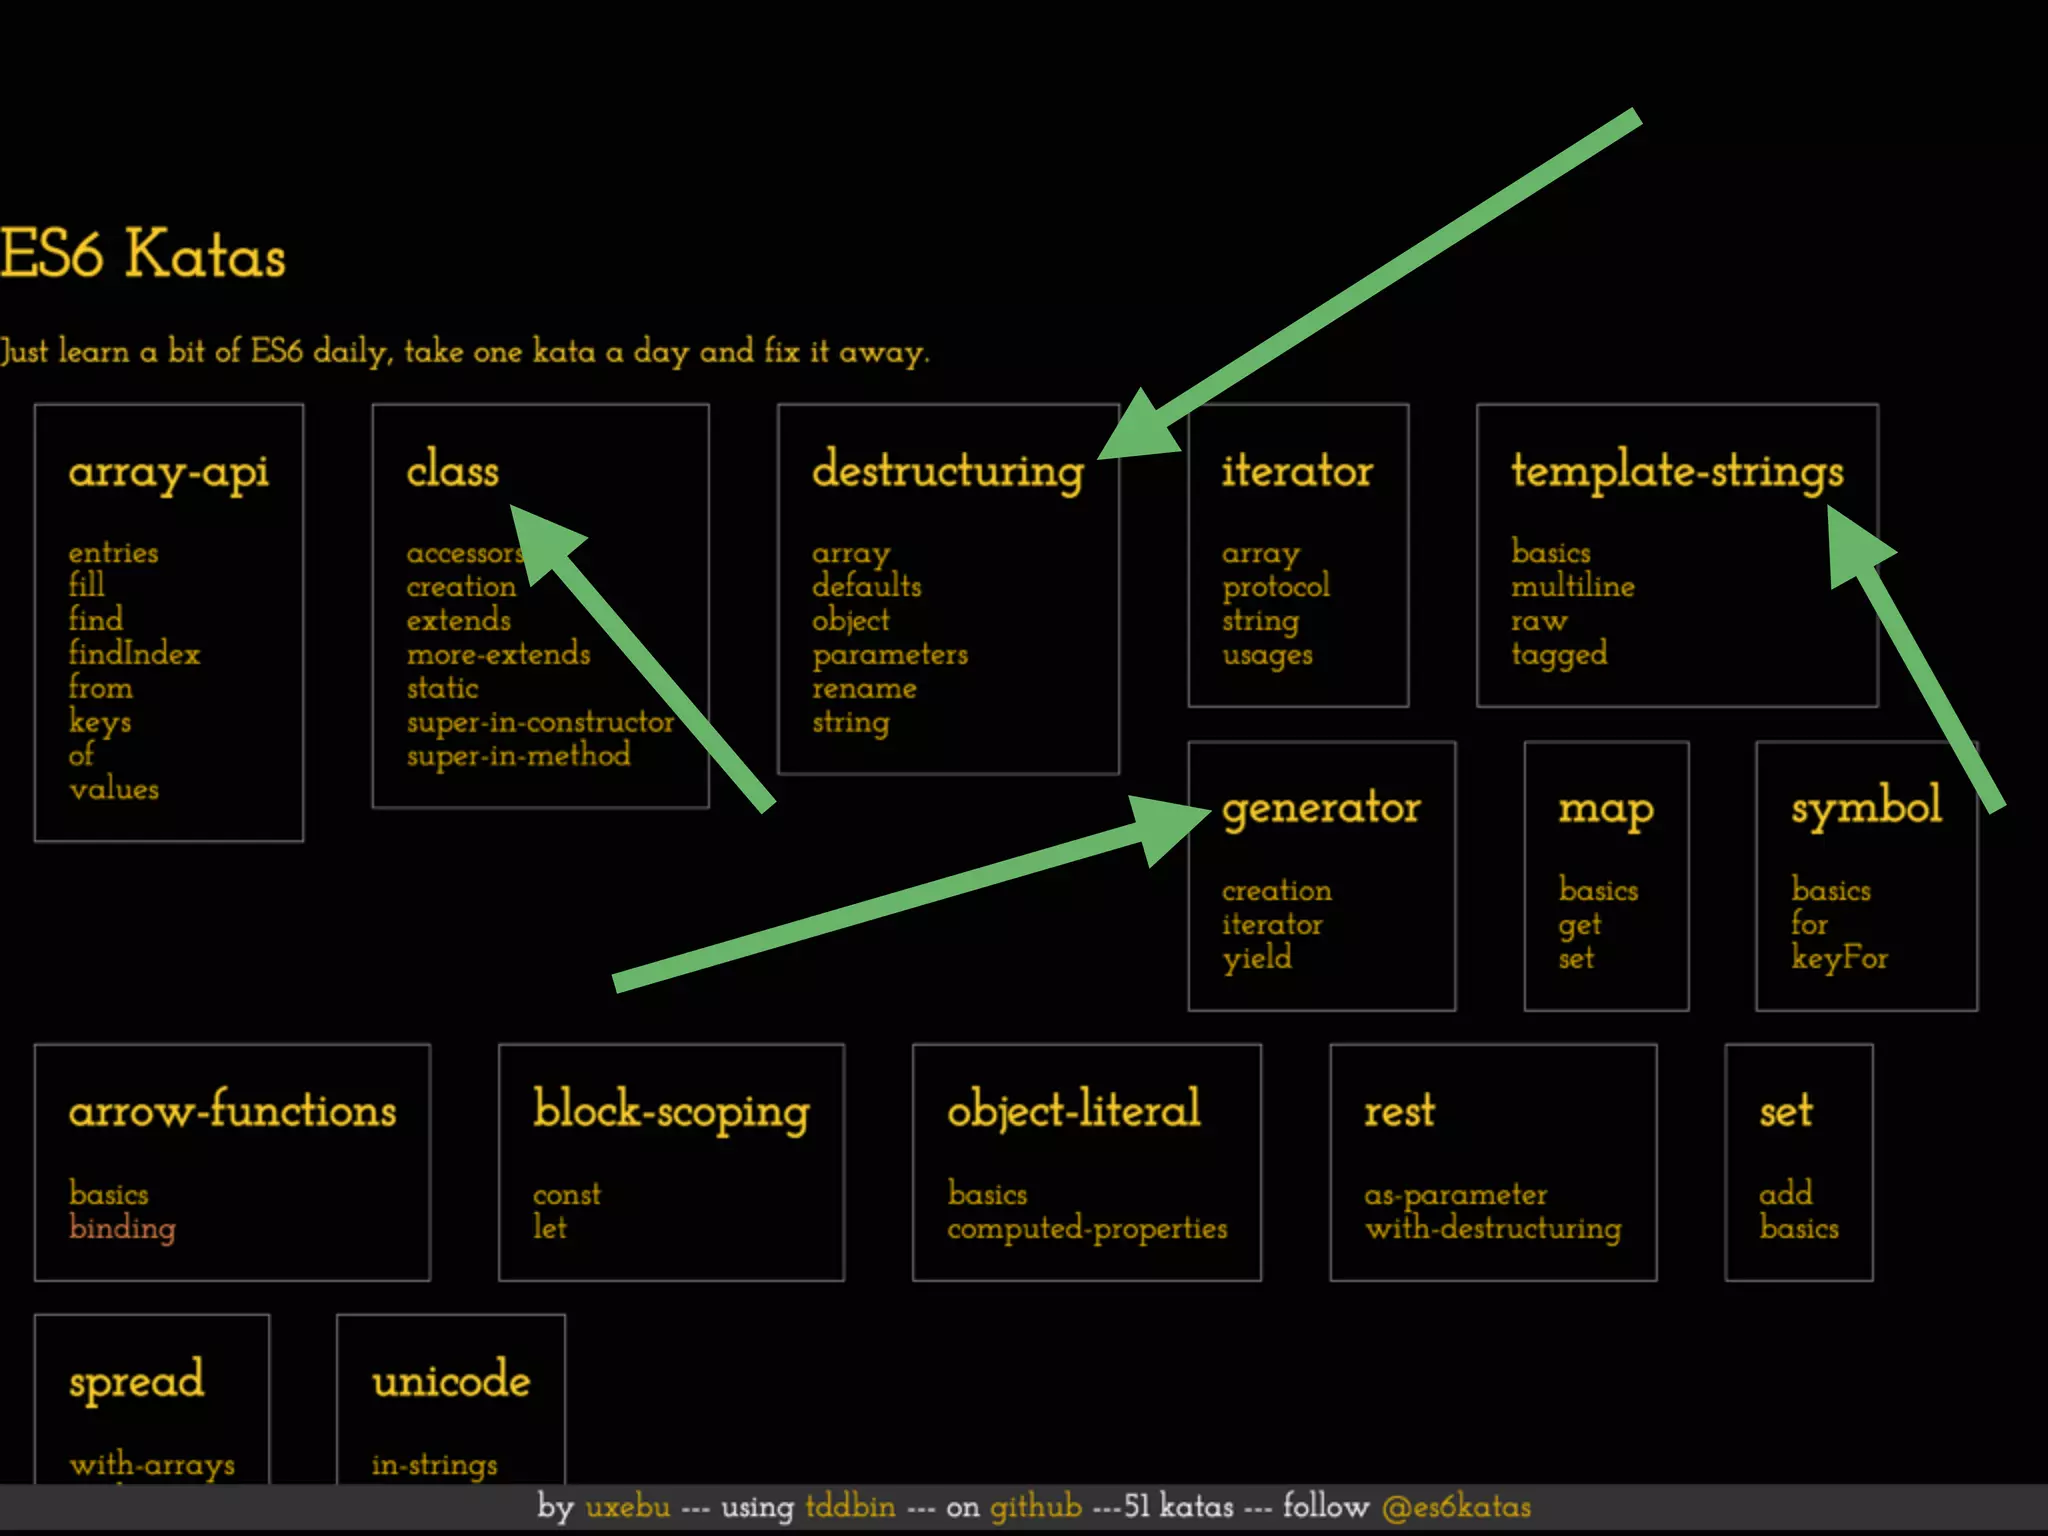Click the tagged template-strings kata
The image size is (2048, 1536).
click(1559, 654)
